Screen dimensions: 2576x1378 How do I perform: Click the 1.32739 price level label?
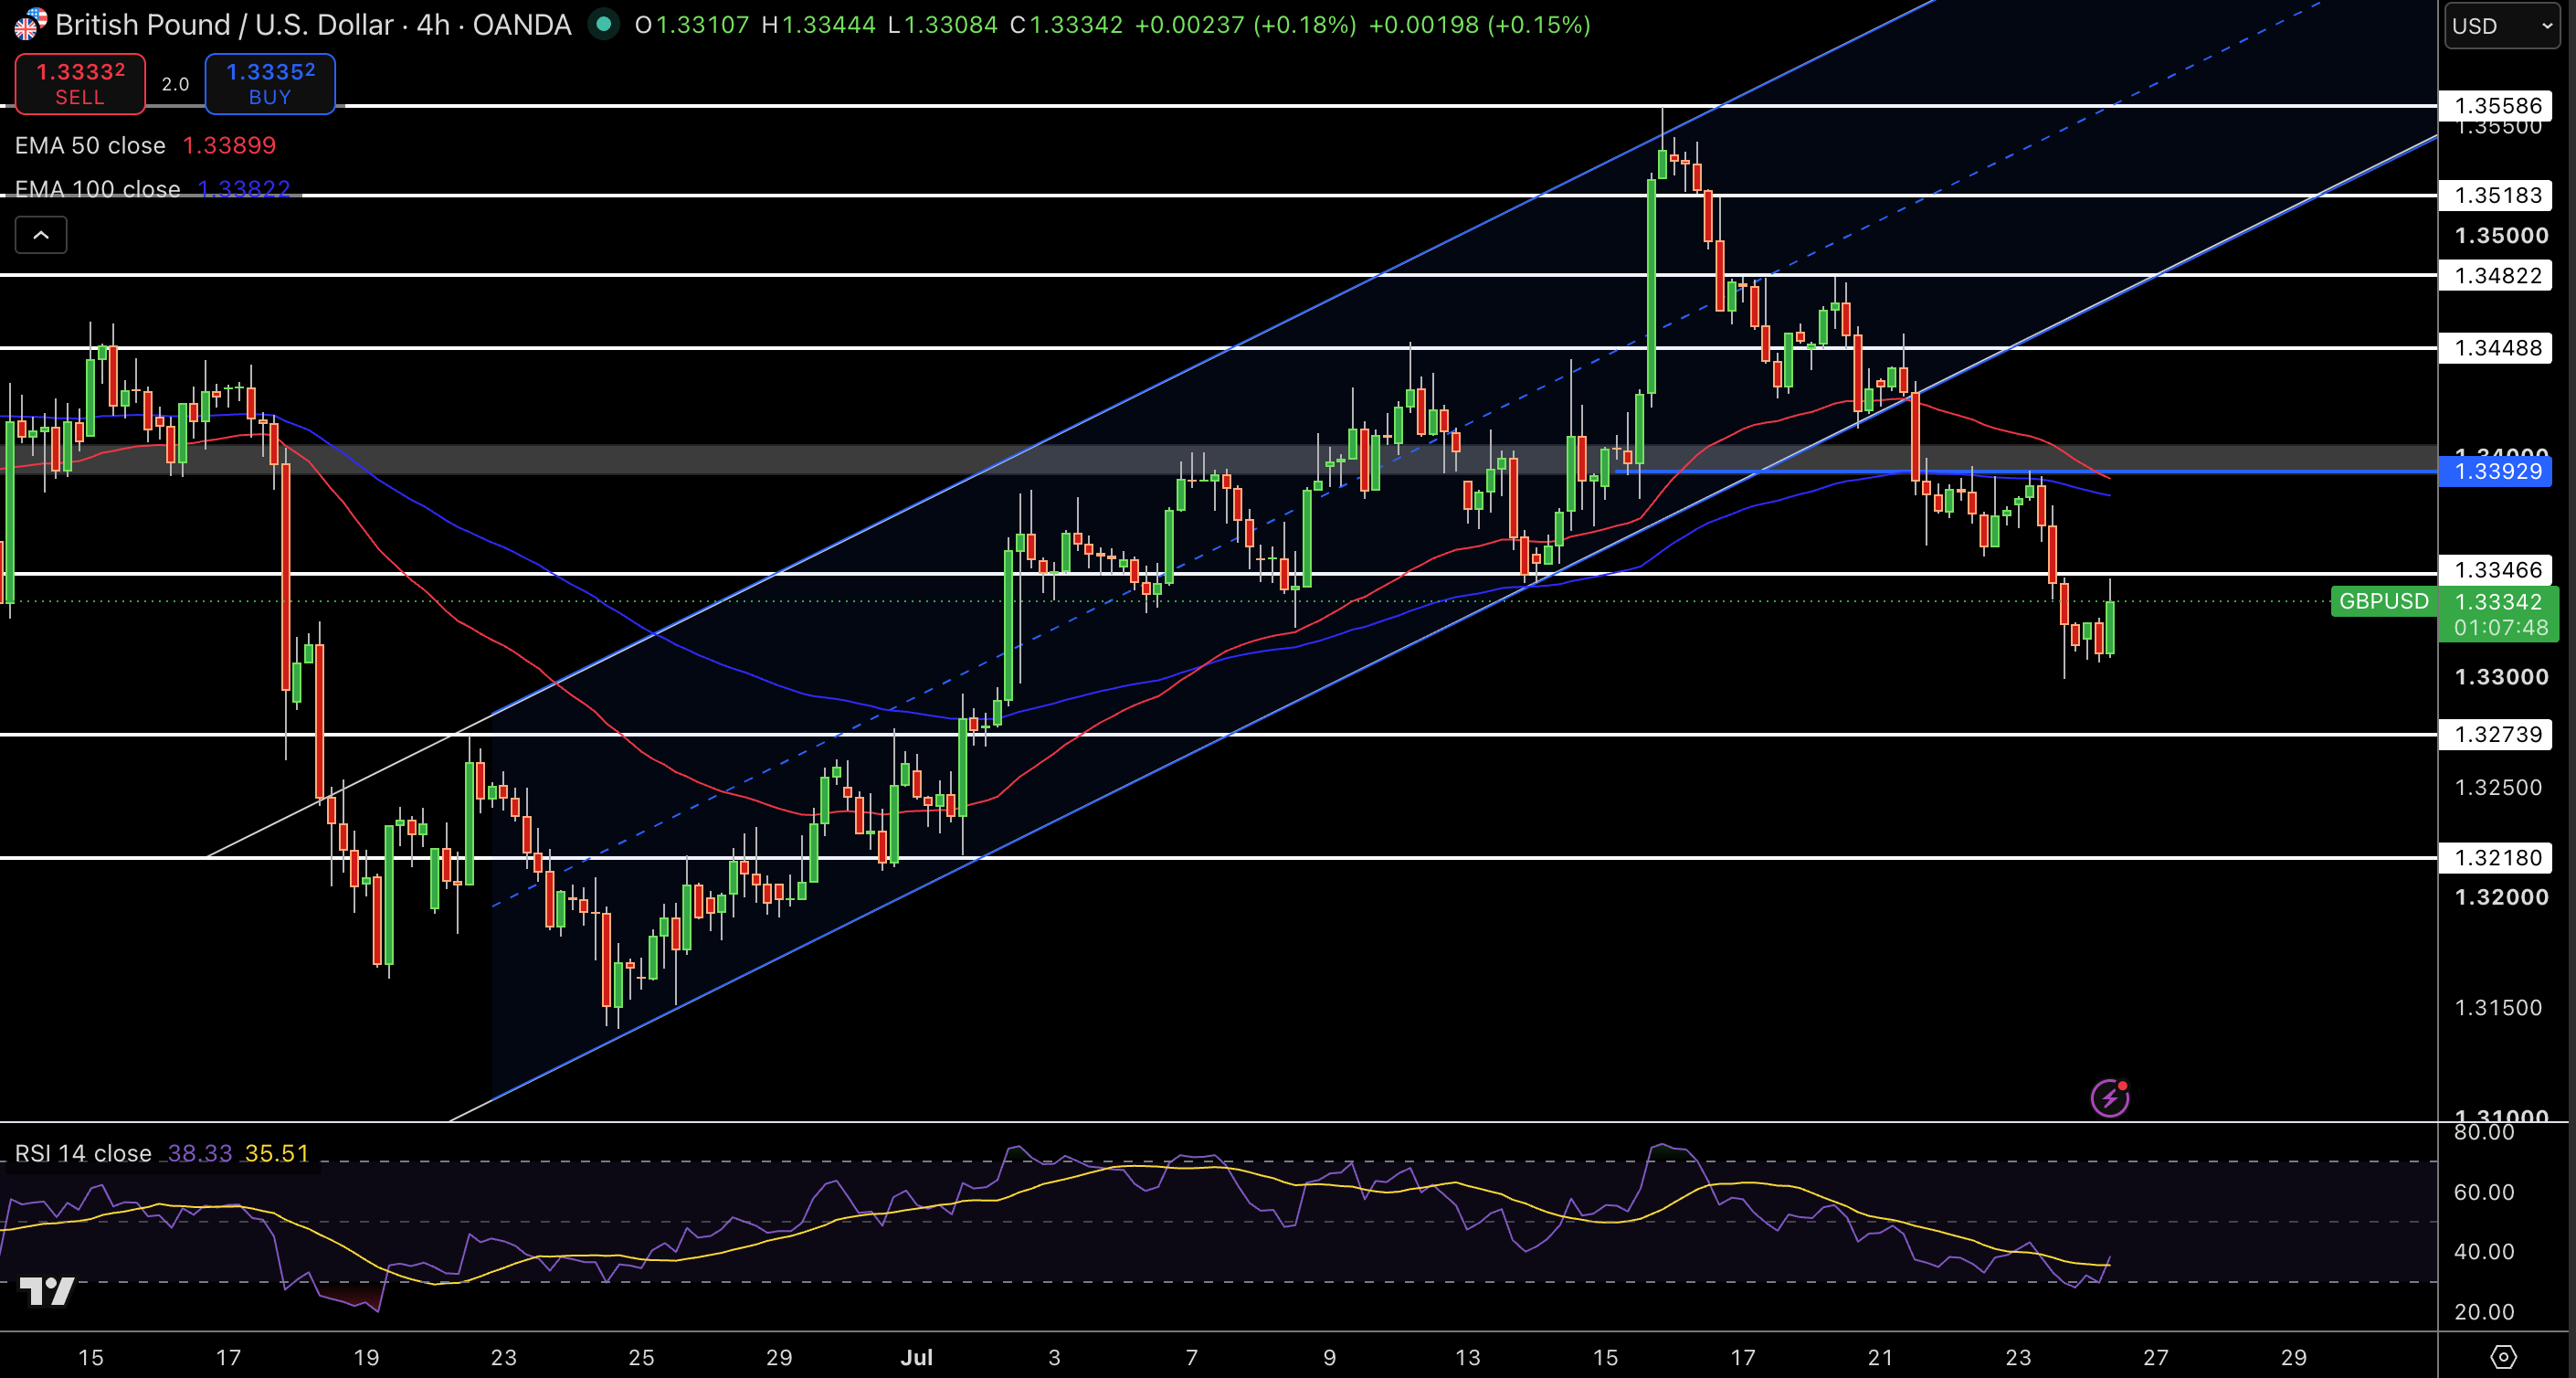click(2497, 734)
